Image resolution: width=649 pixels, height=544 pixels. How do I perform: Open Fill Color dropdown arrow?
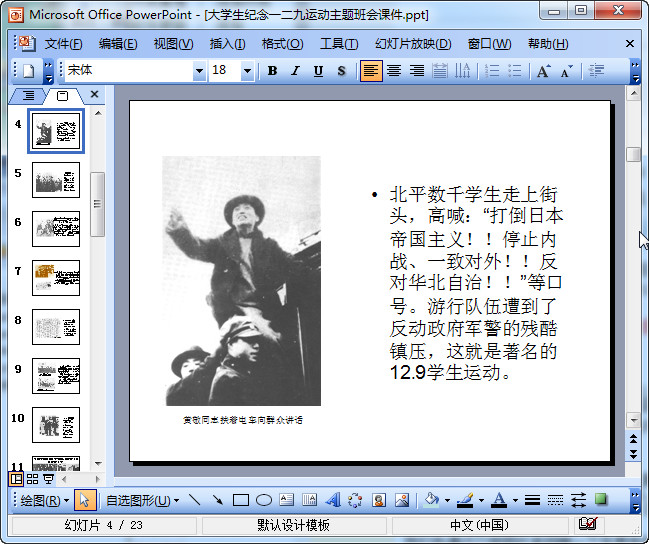(x=447, y=500)
